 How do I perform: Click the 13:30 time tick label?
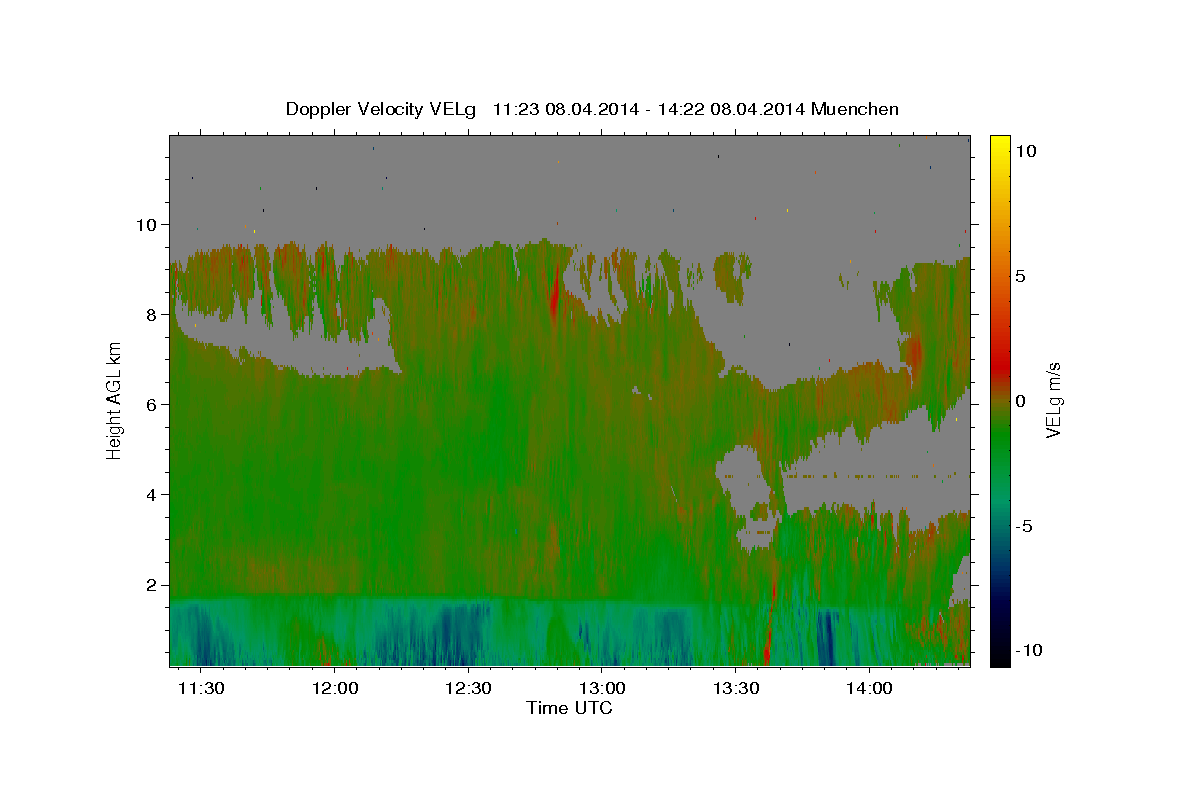click(735, 689)
